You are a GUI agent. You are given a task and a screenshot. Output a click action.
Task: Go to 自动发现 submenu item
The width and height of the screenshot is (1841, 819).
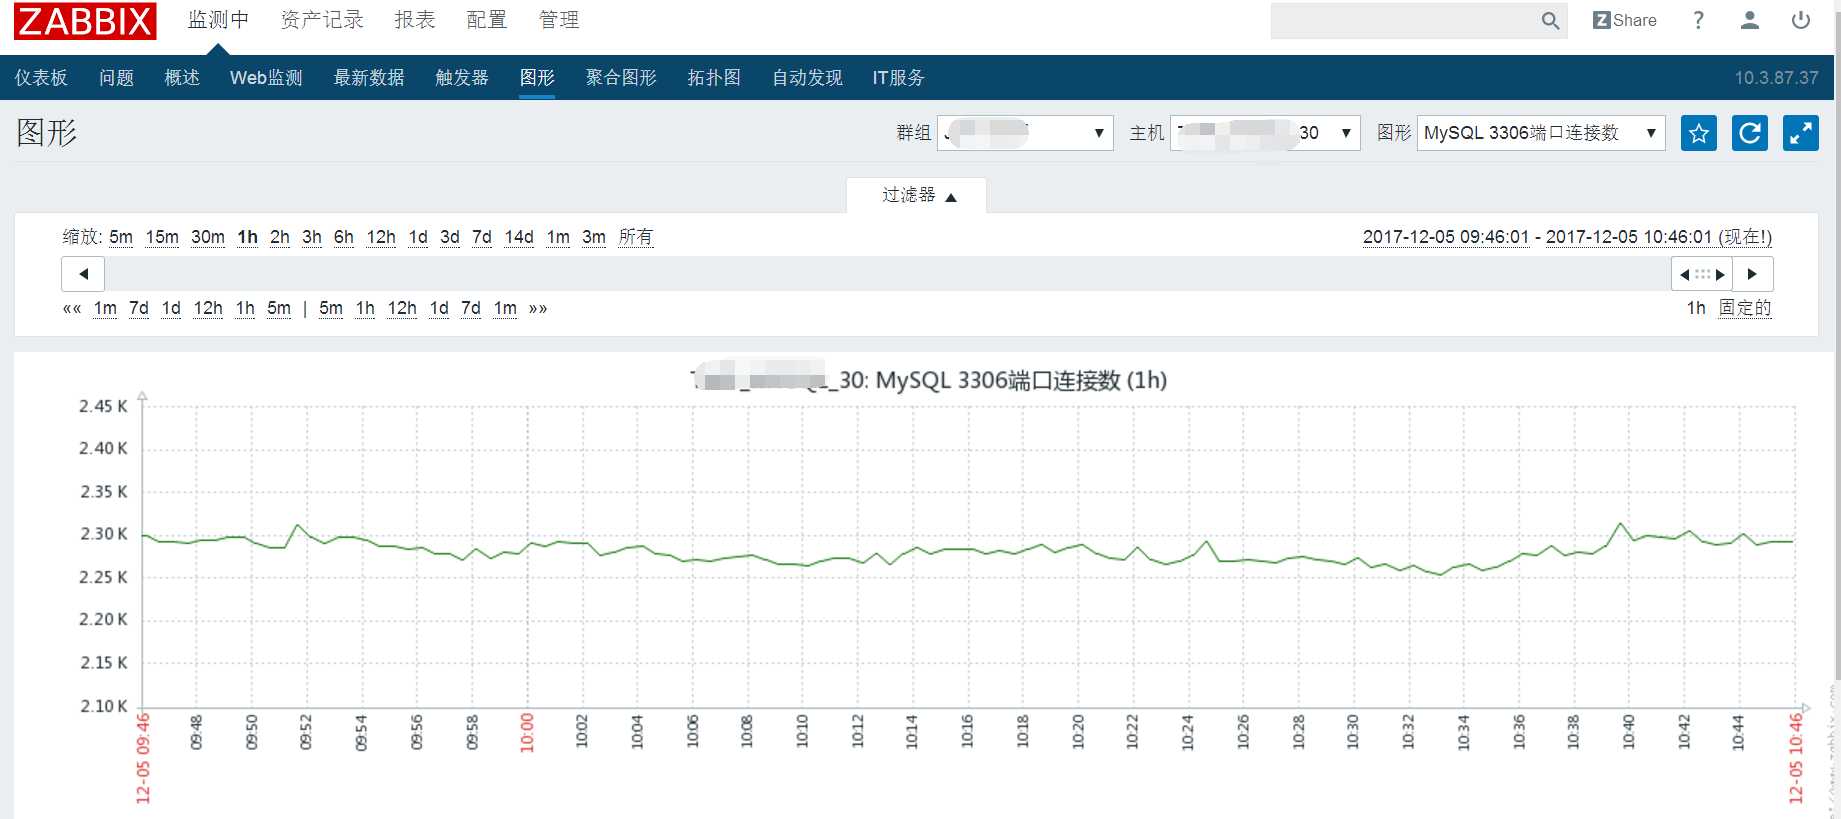pyautogui.click(x=807, y=78)
